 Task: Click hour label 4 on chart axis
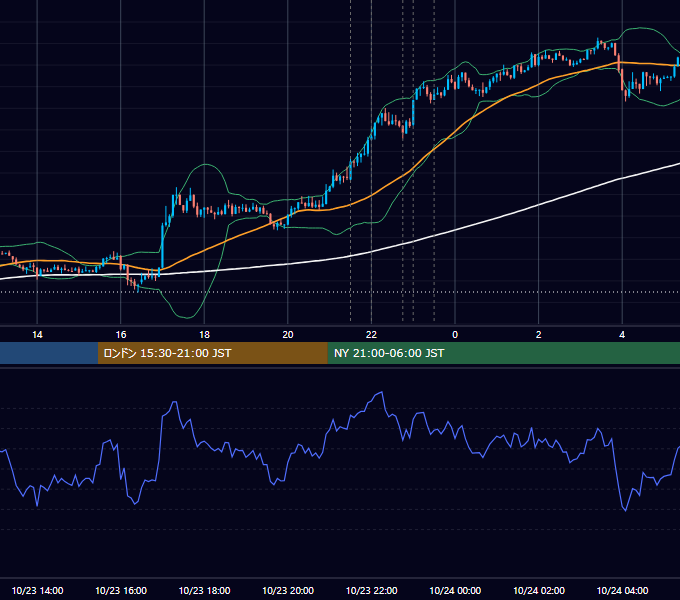tap(622, 335)
